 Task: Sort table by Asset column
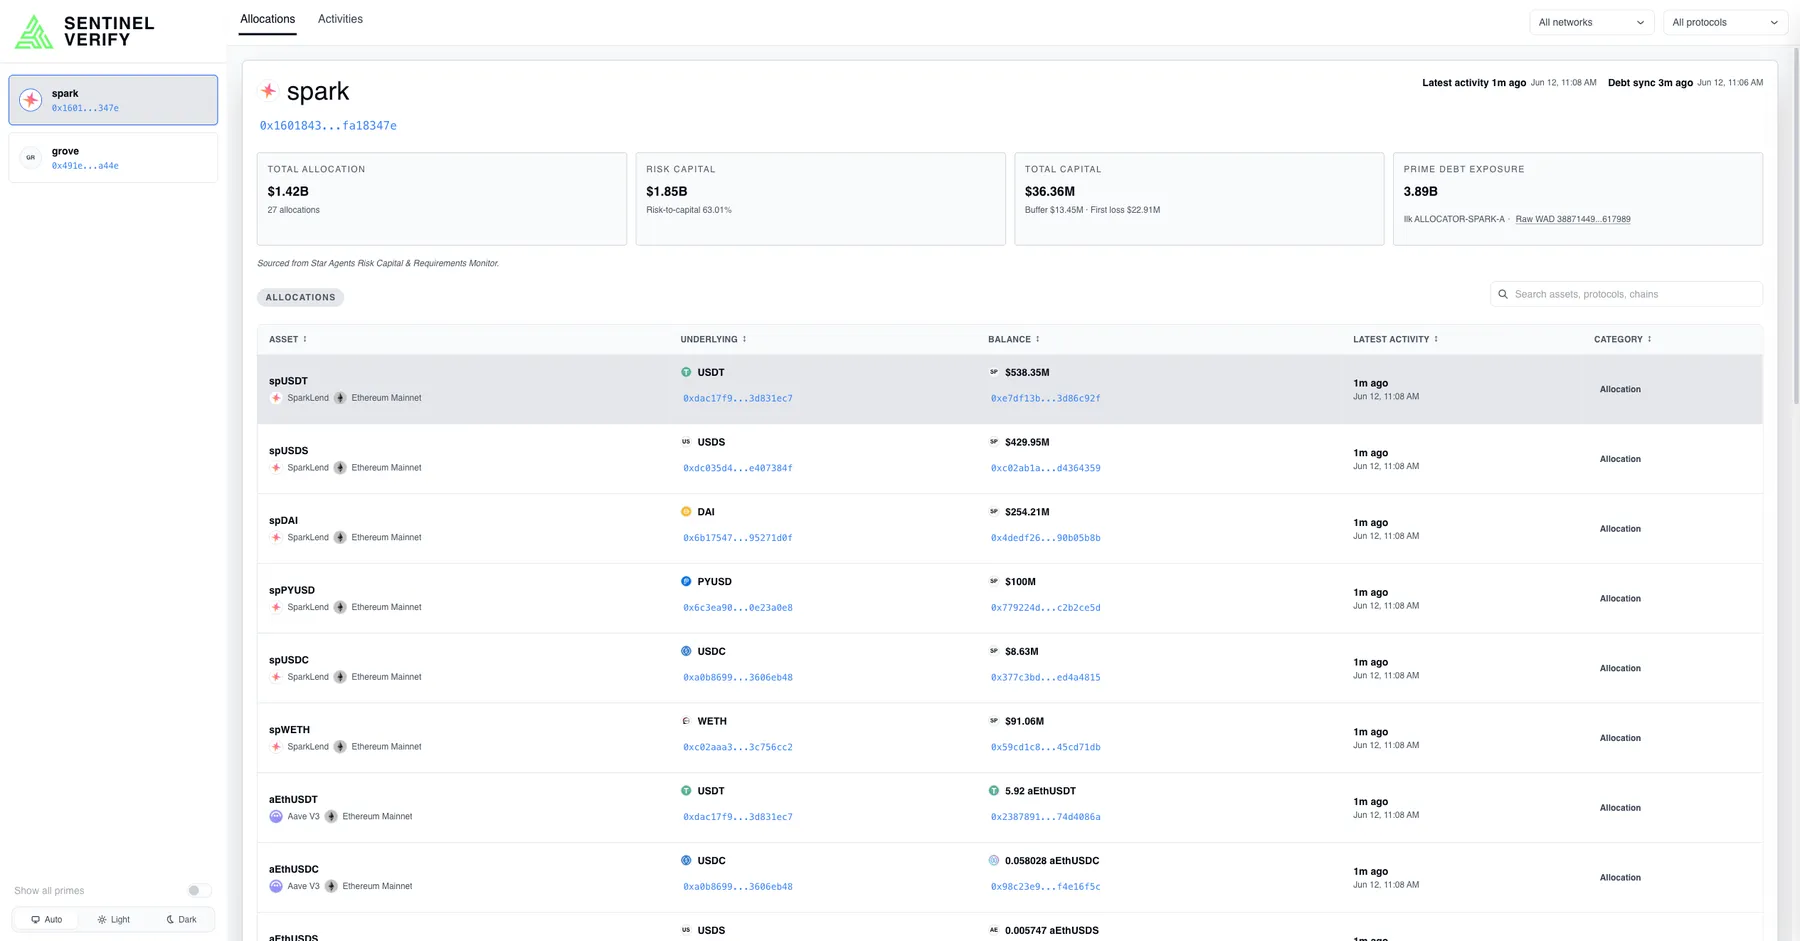pyautogui.click(x=288, y=339)
